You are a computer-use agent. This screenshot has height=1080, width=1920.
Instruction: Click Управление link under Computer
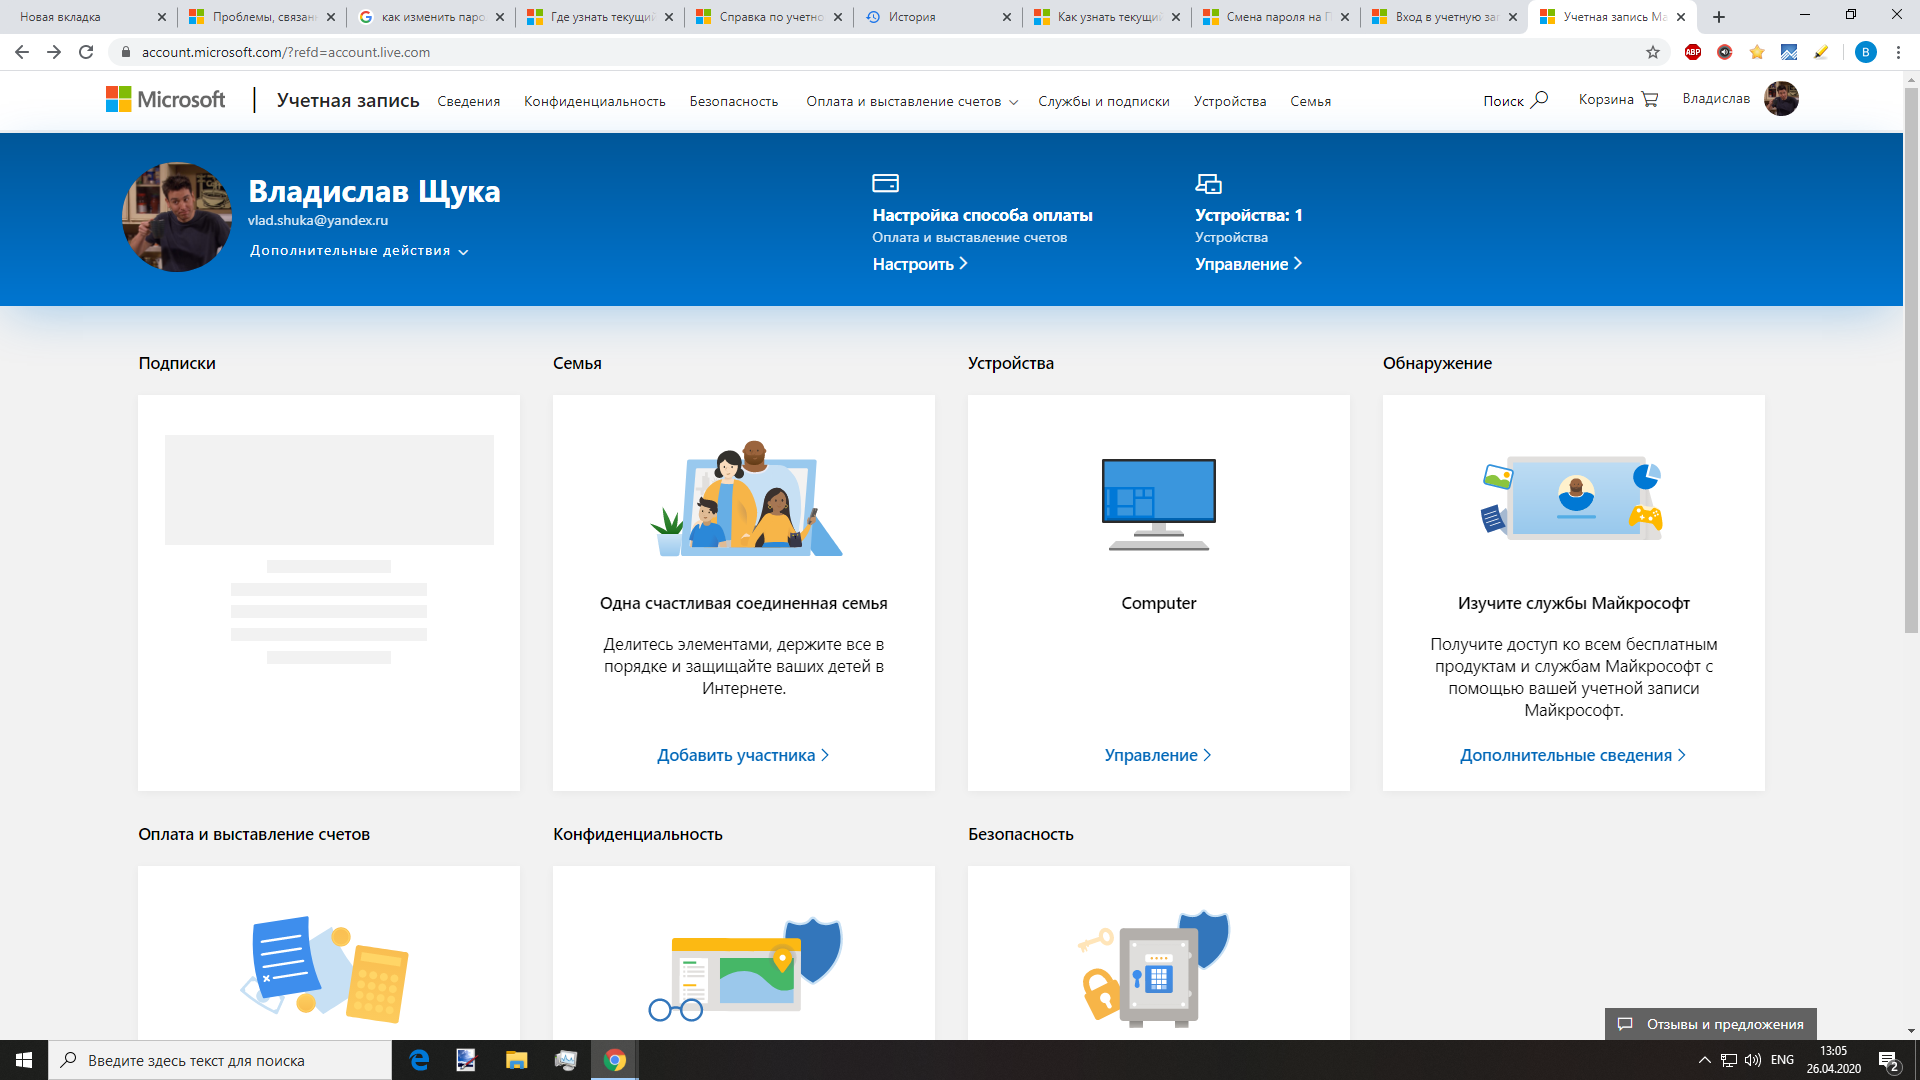pos(1158,756)
